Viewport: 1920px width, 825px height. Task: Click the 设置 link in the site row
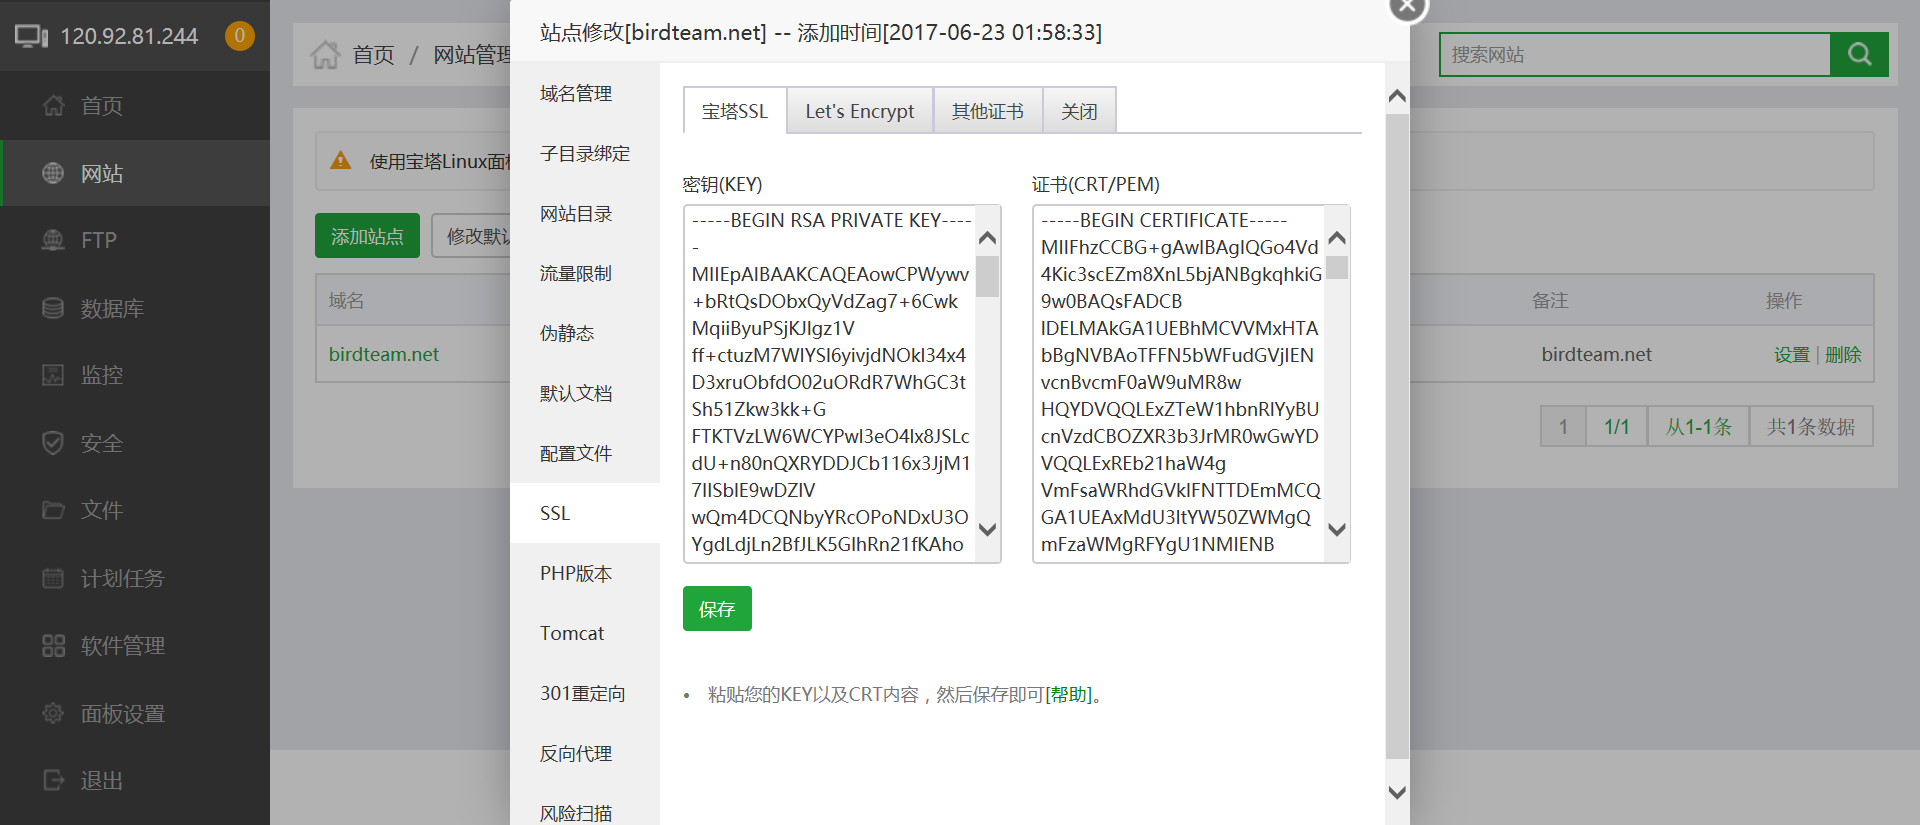click(x=1792, y=354)
